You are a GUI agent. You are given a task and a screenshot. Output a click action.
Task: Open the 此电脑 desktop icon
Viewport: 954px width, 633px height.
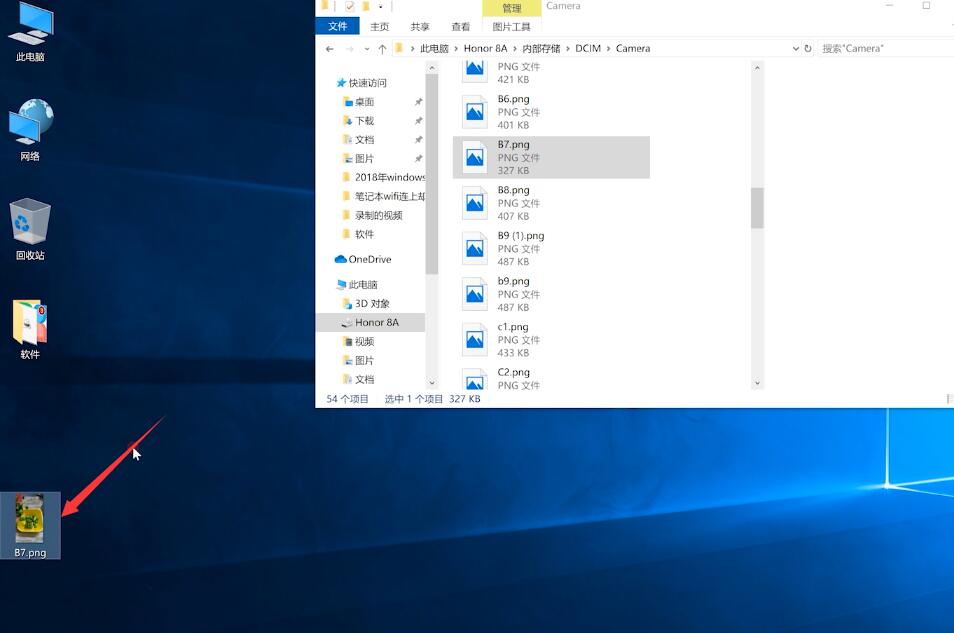pos(30,32)
